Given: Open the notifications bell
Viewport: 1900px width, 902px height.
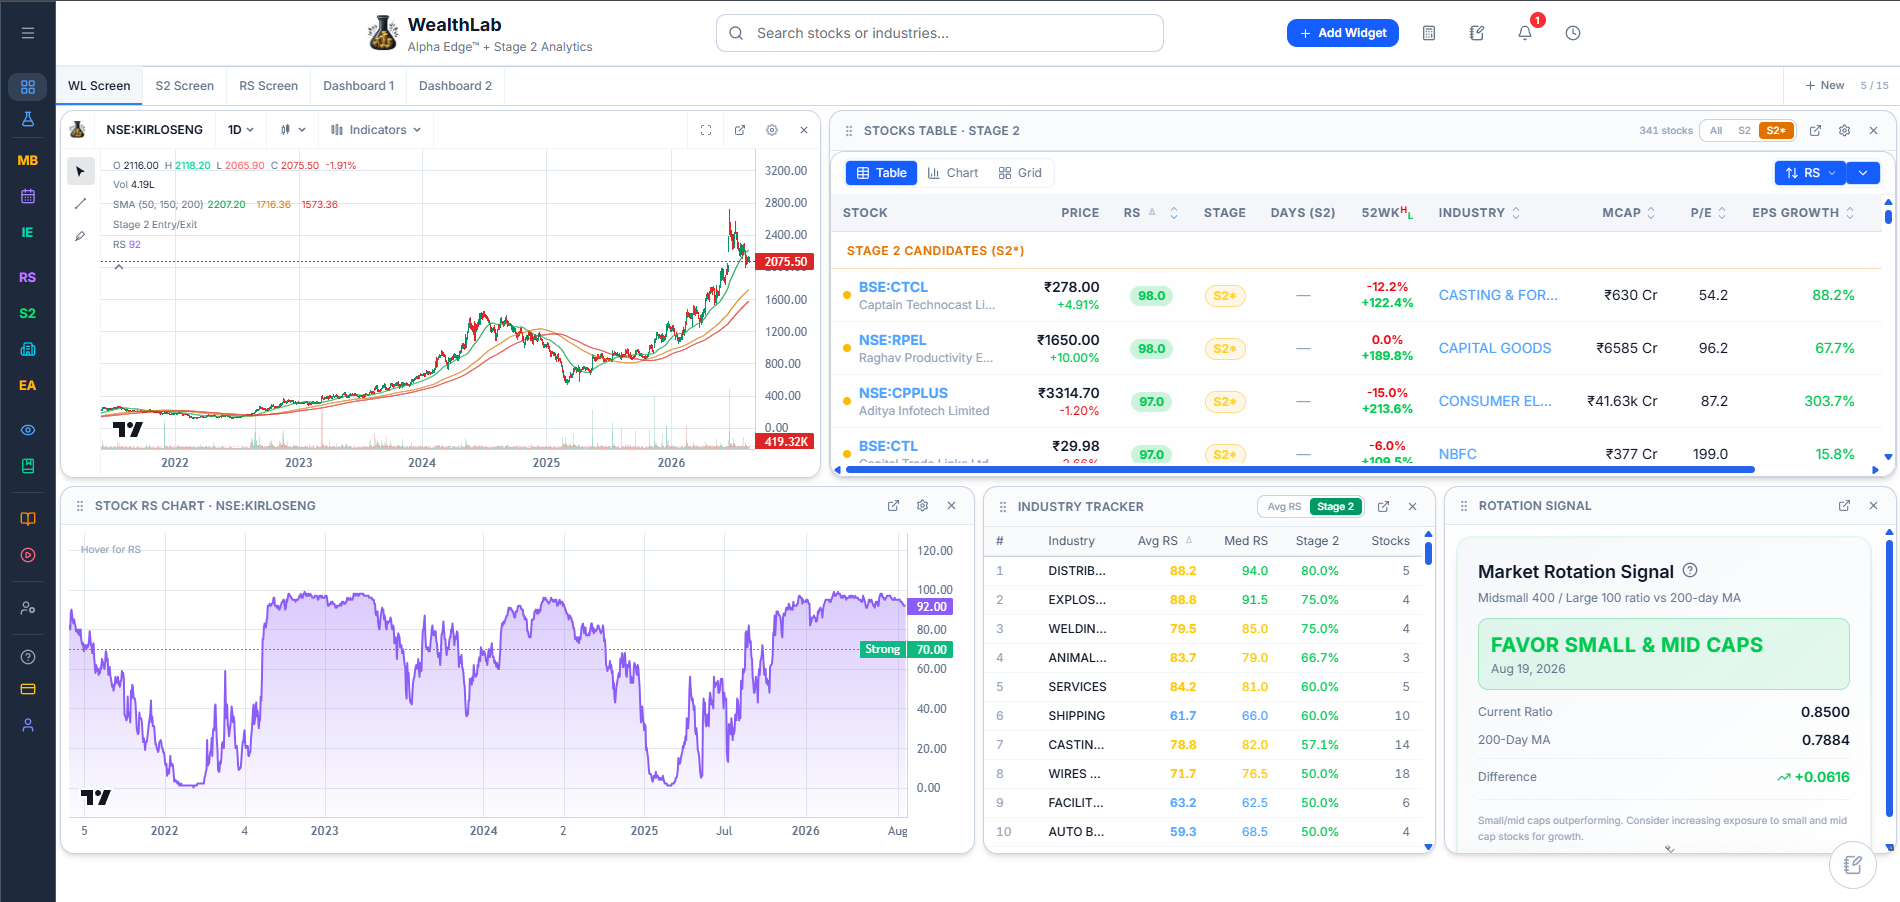Looking at the screenshot, I should pos(1525,33).
